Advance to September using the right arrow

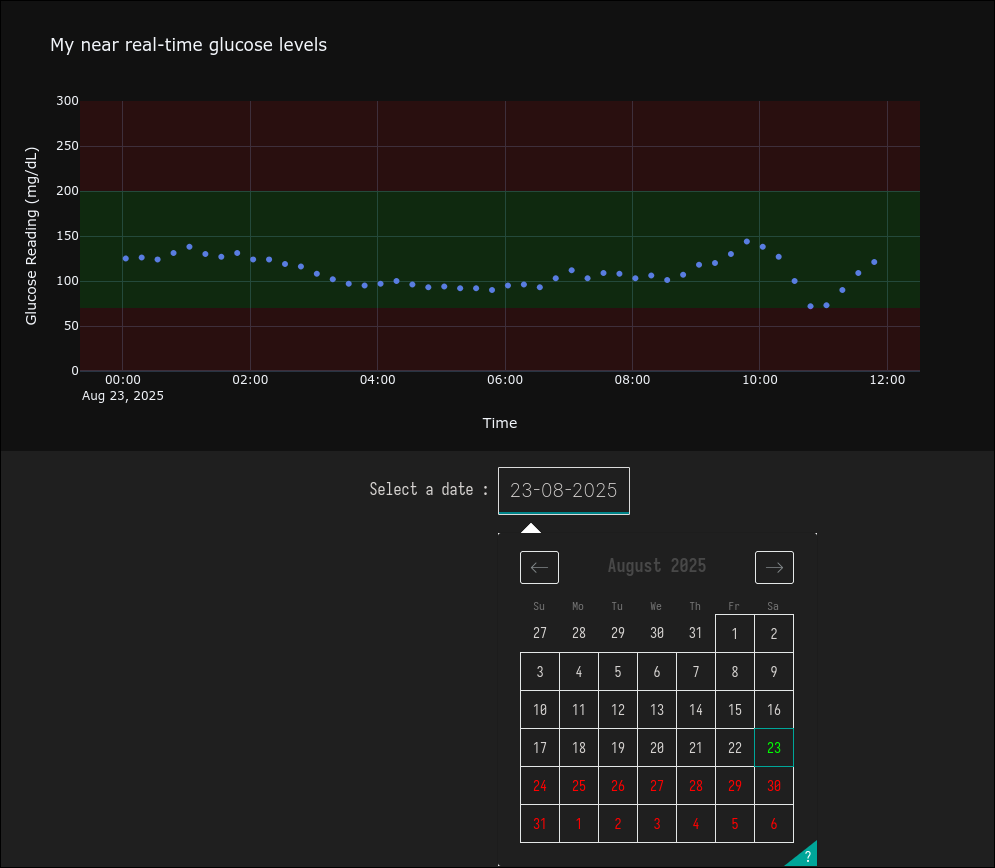tap(773, 567)
